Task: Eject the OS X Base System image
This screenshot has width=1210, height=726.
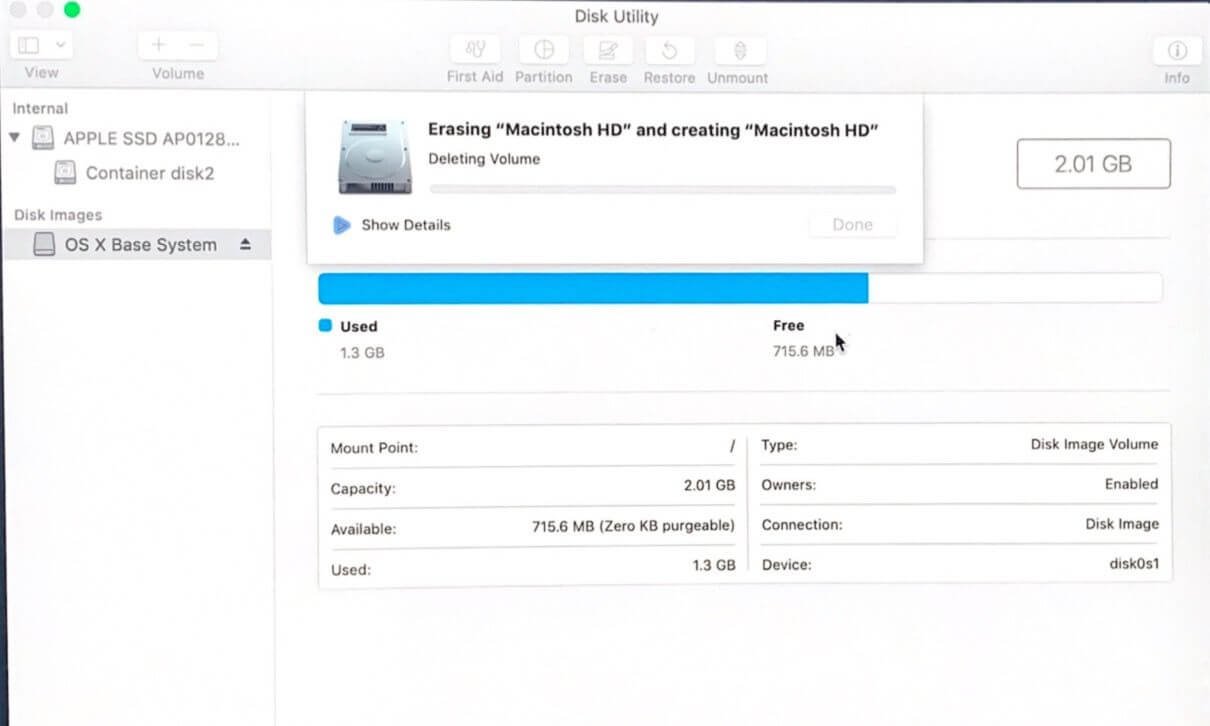Action: pyautogui.click(x=246, y=245)
